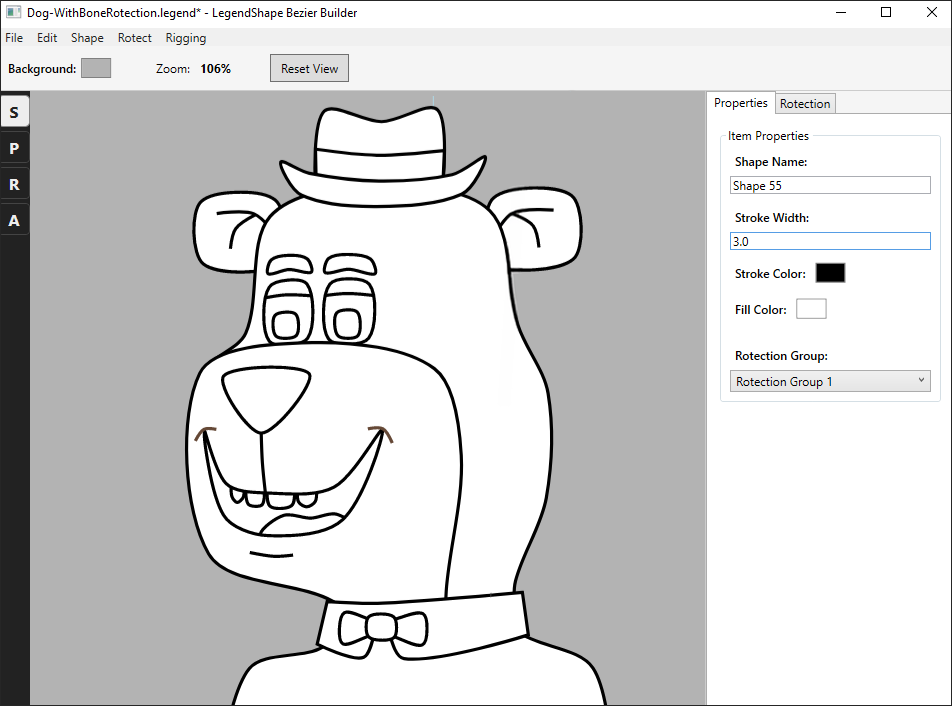Viewport: 952px width, 706px height.
Task: Open the Edit menu
Action: point(47,38)
